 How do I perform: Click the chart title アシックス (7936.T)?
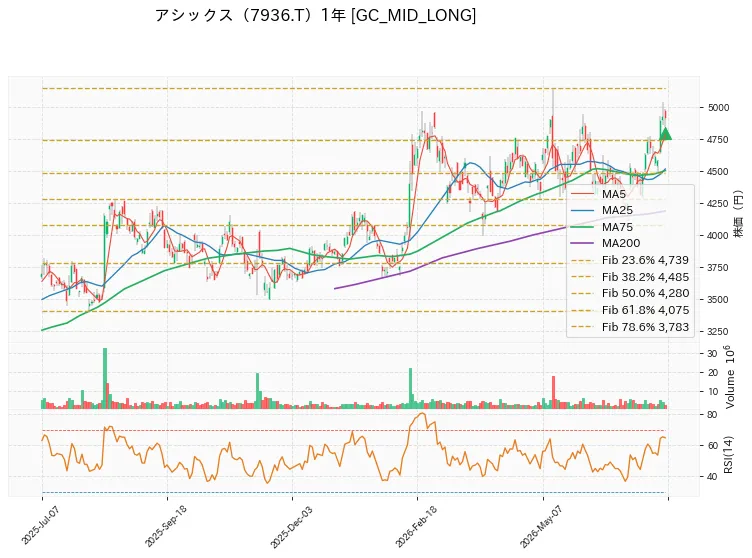[x=235, y=15]
